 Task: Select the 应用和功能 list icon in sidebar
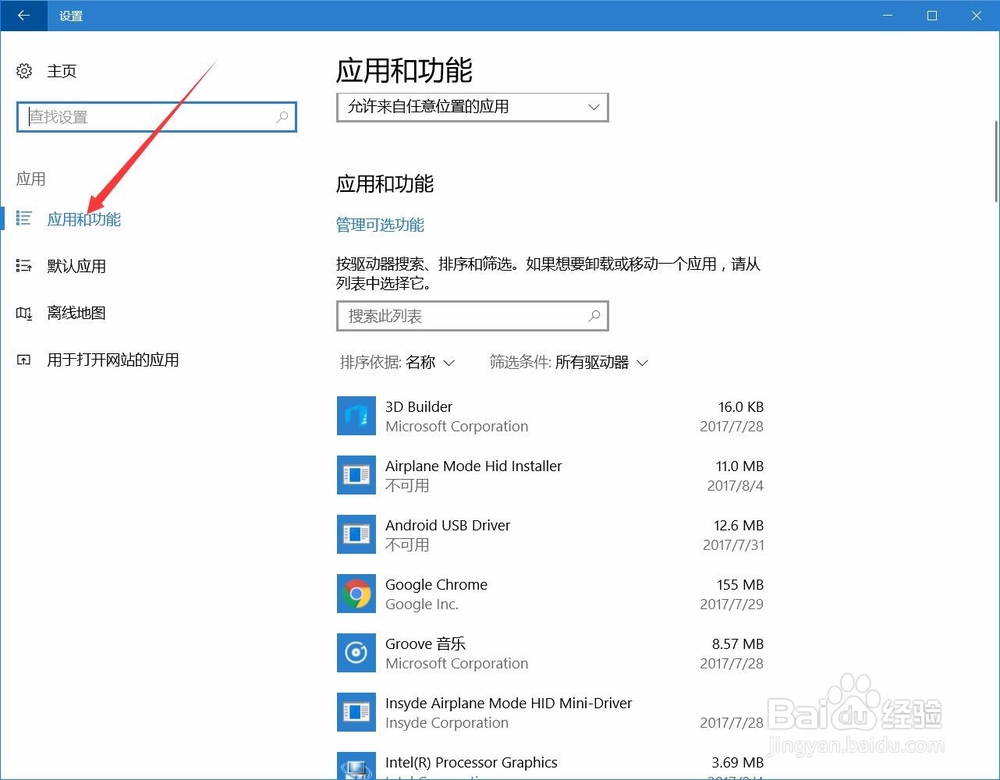point(24,219)
